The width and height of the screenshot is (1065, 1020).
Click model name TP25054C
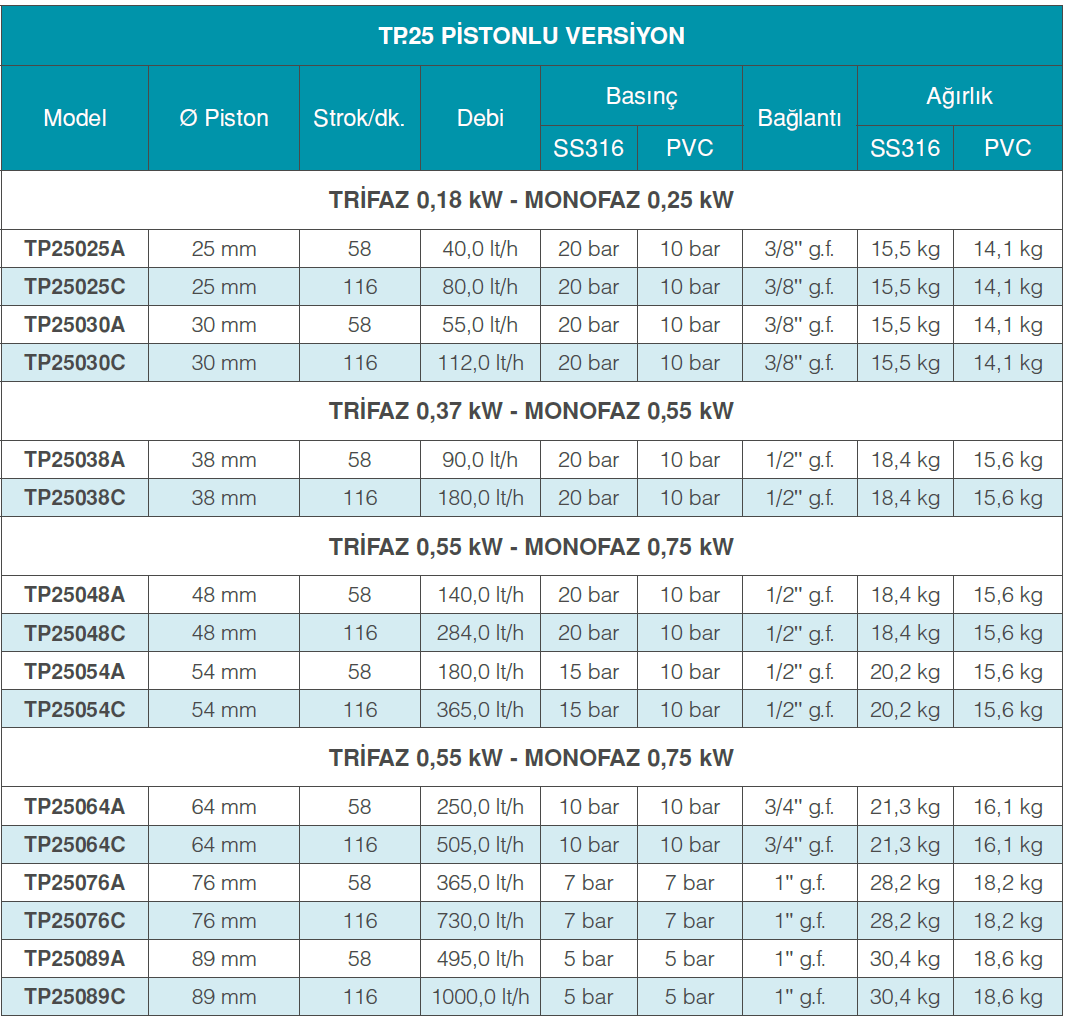pos(75,710)
